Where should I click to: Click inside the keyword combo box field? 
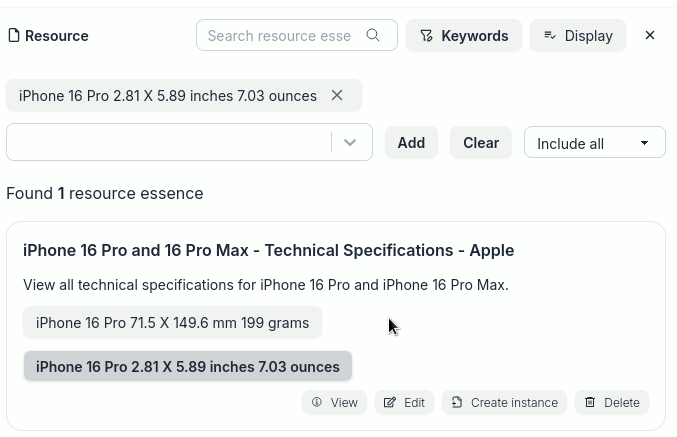click(169, 142)
